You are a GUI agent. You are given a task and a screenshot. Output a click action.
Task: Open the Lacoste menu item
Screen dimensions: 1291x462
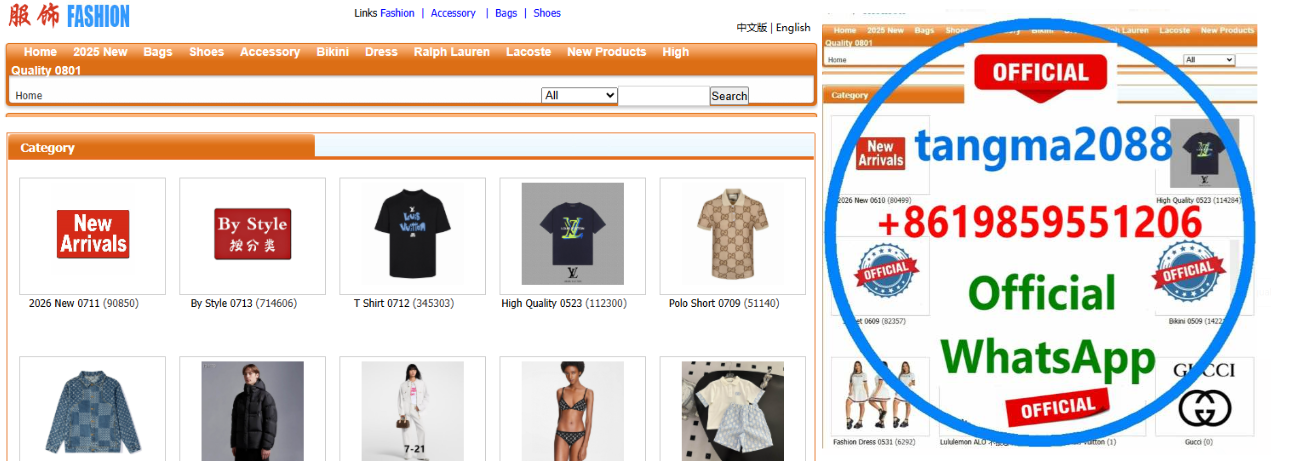coord(528,52)
